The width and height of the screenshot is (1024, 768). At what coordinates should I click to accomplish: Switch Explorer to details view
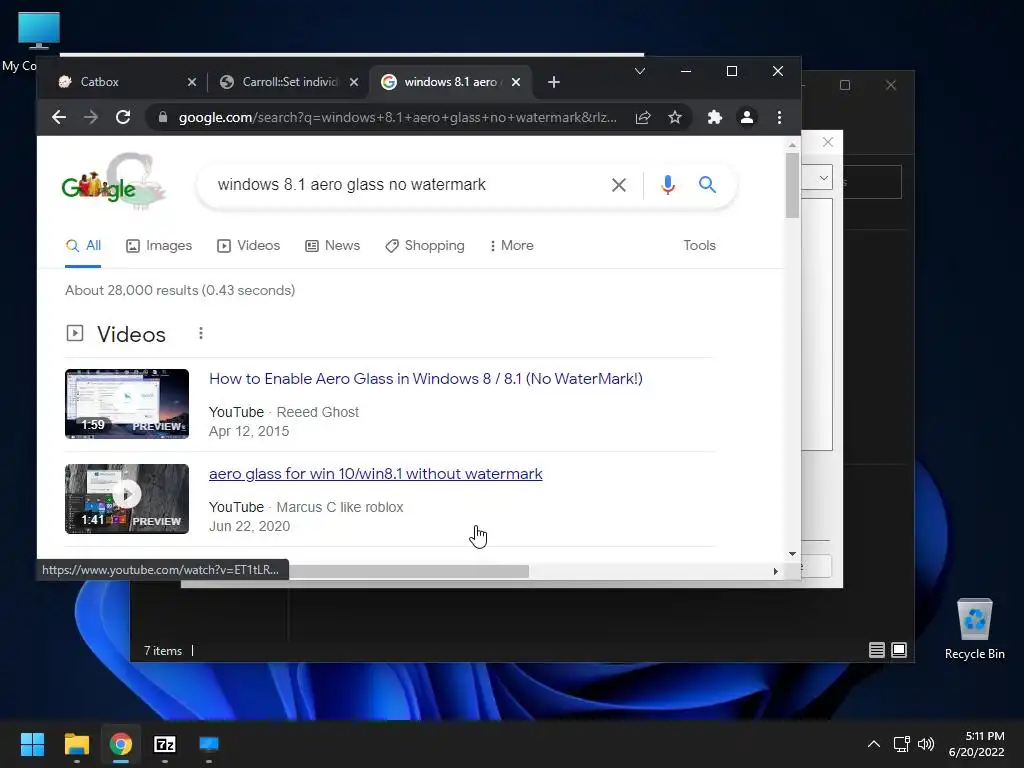coord(876,650)
